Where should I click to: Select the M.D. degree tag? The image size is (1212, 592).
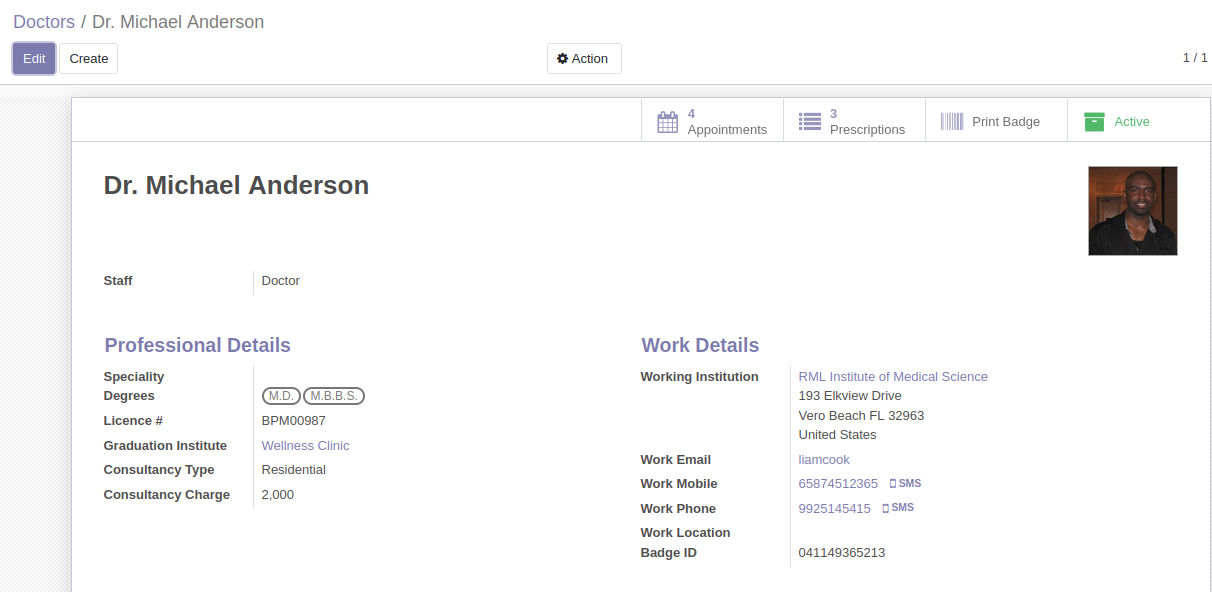[x=281, y=395]
